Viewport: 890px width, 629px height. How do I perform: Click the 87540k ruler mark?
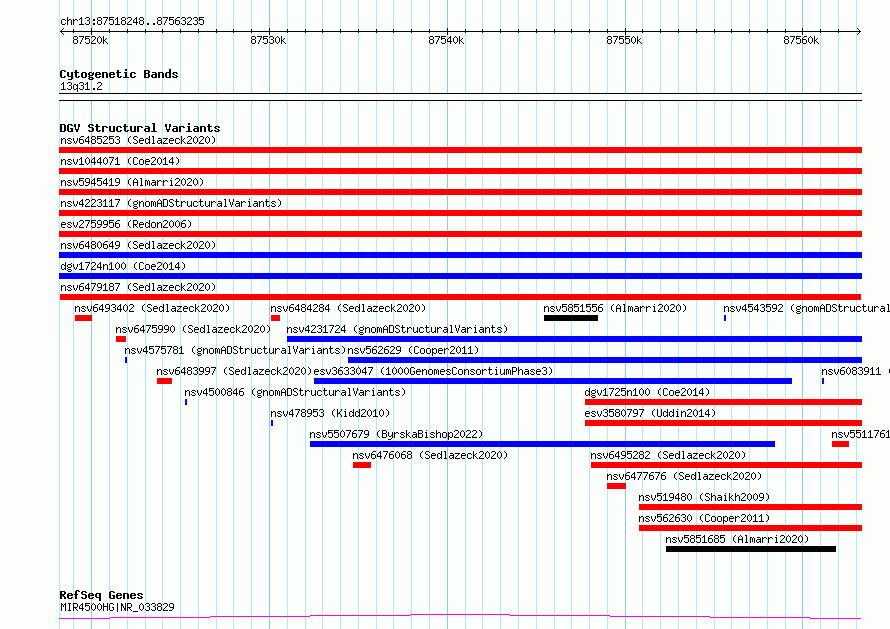446,40
